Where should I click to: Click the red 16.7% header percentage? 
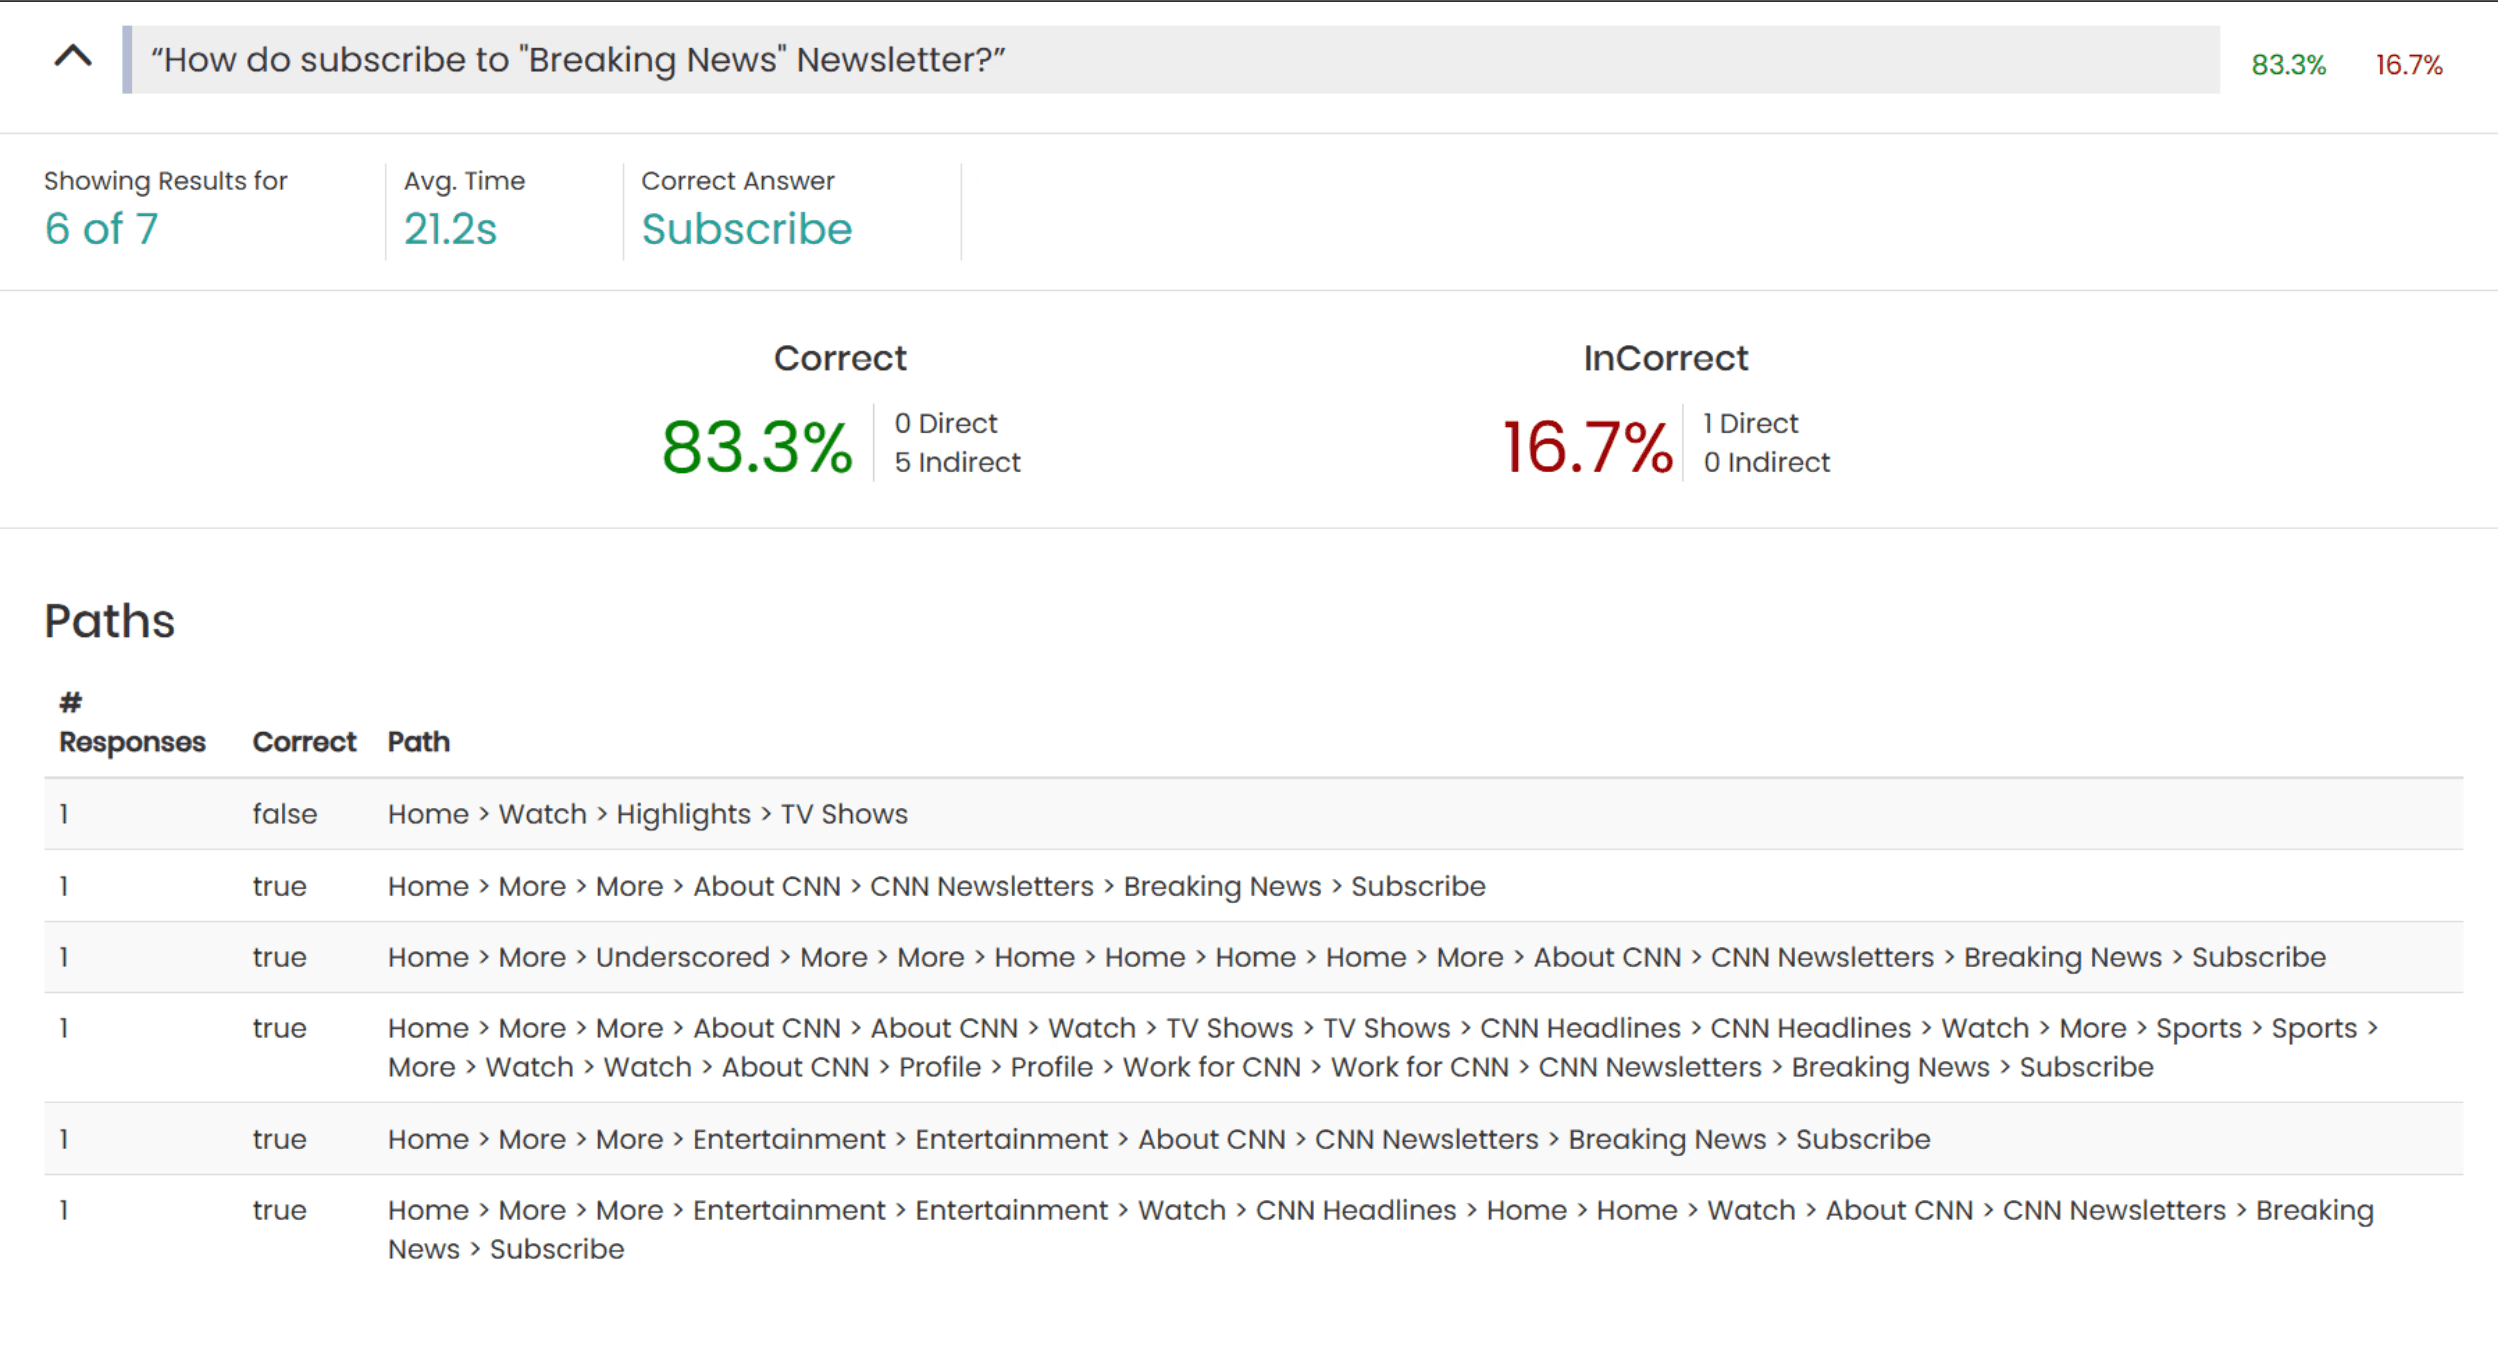pyautogui.click(x=2408, y=65)
